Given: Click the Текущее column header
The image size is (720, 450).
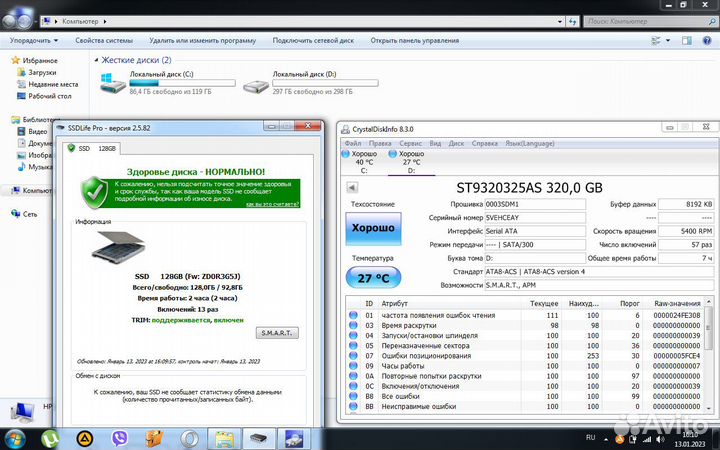Looking at the screenshot, I should (x=544, y=304).
